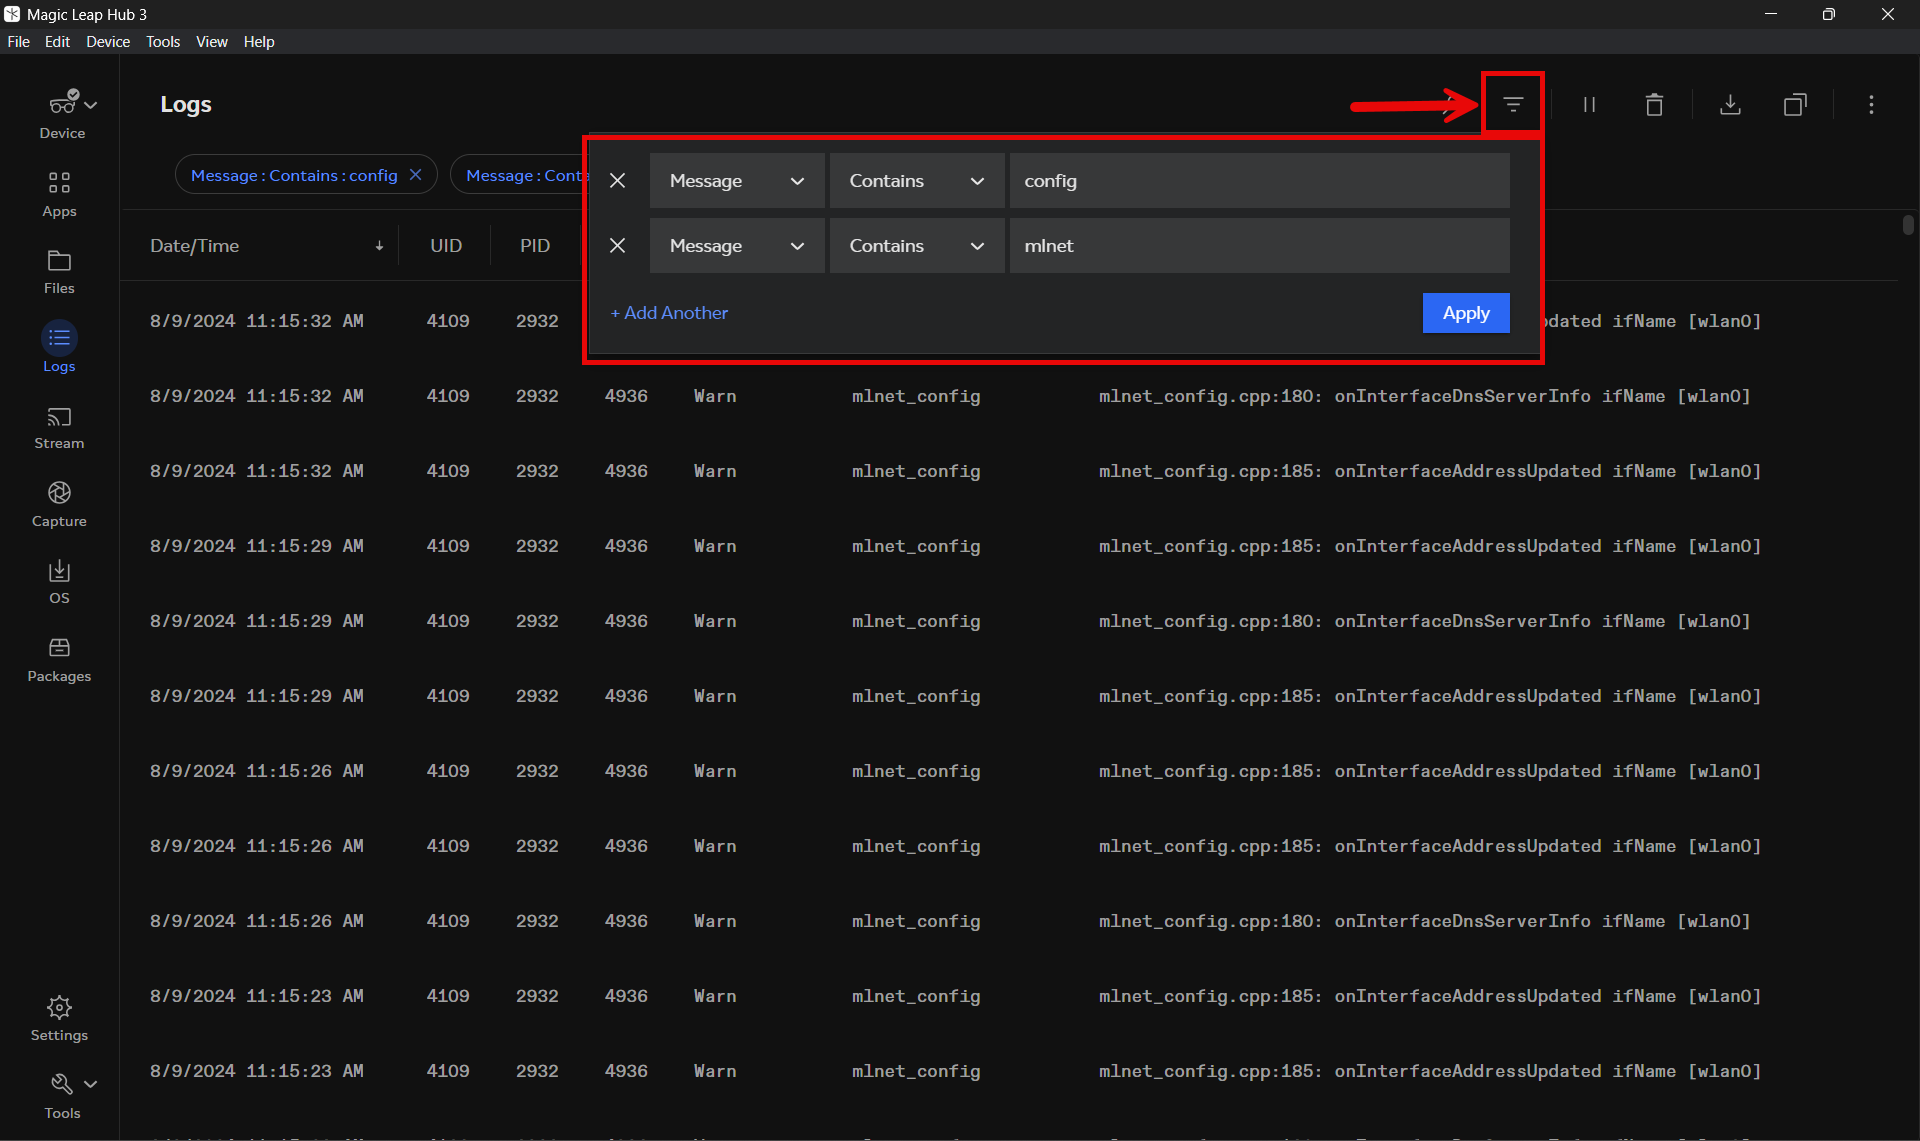Open the three-dot more options menu
Viewport: 1920px width, 1141px height.
[x=1871, y=104]
